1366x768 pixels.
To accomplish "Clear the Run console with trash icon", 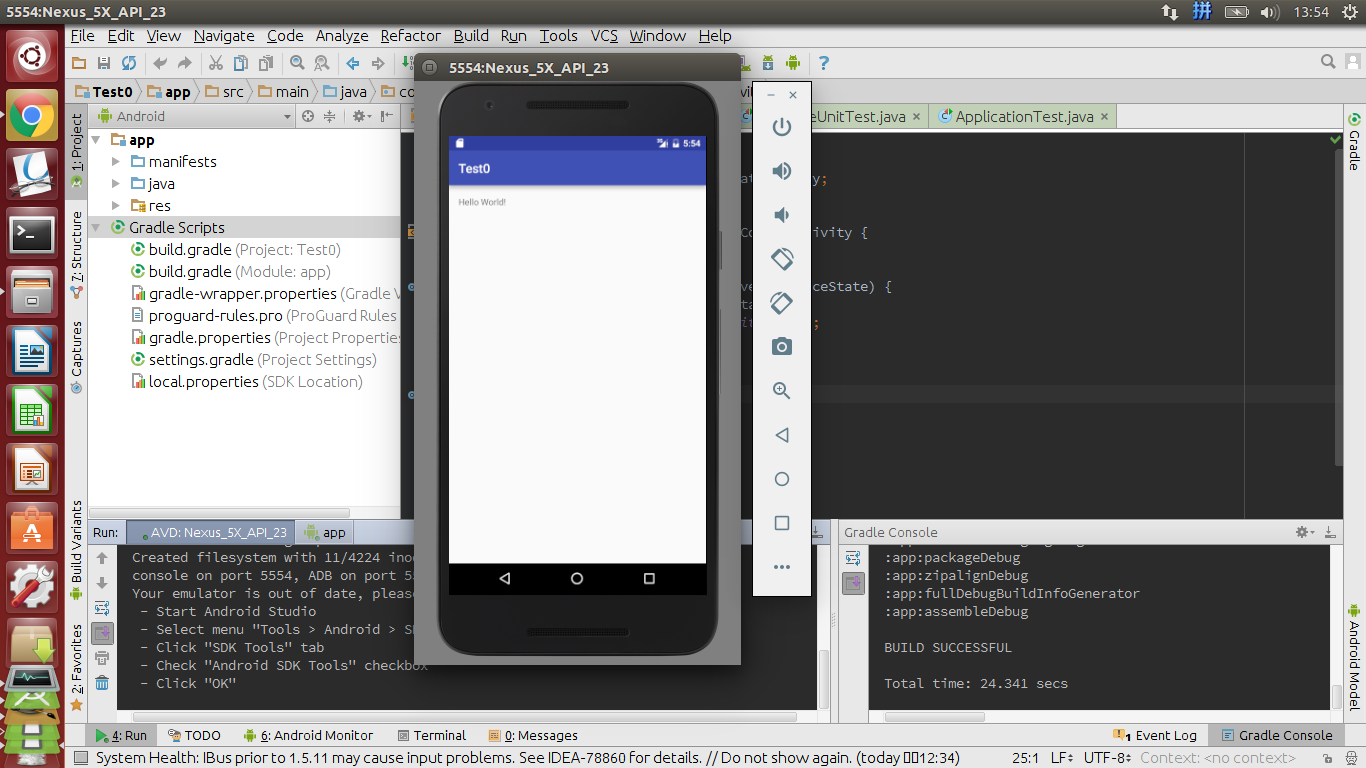I will [102, 683].
